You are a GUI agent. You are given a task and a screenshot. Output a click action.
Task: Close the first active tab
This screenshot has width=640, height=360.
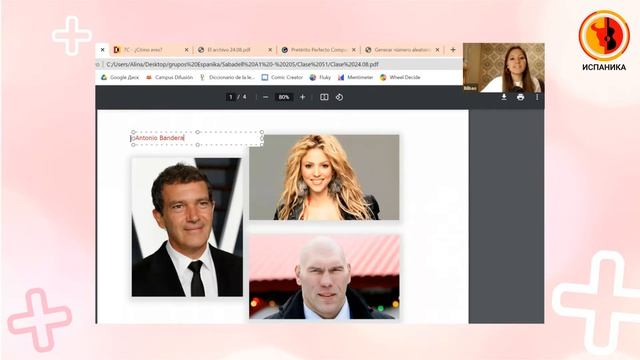(102, 50)
